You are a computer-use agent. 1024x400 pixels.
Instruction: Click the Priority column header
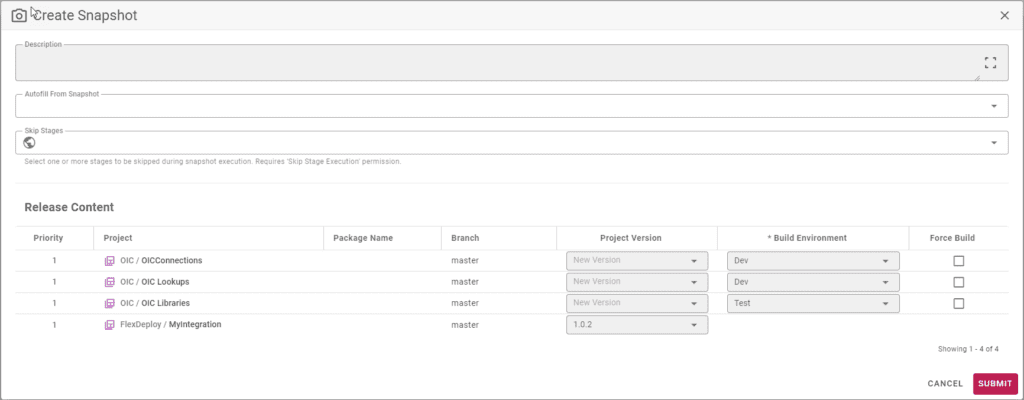[x=48, y=238]
